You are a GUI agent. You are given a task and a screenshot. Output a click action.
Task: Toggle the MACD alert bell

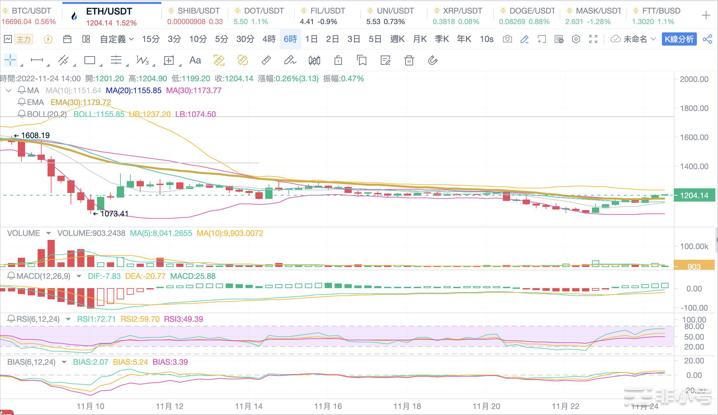click(x=11, y=276)
